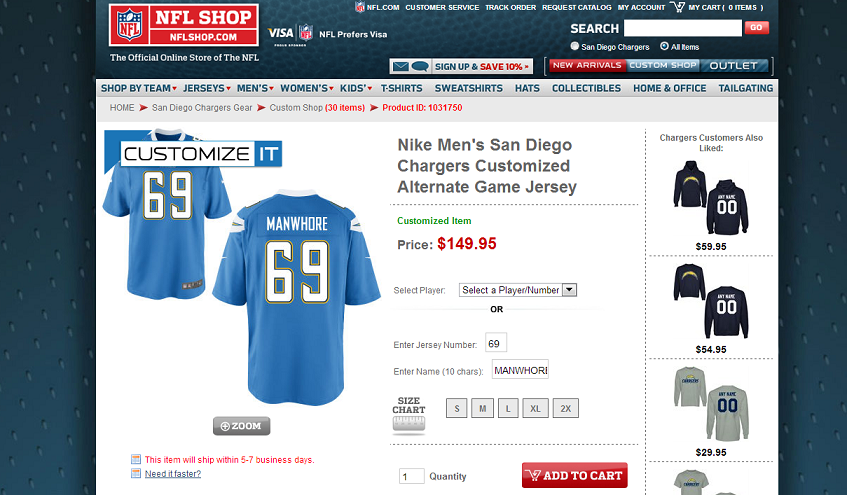The height and width of the screenshot is (495, 847).
Task: Switch to the Outlet tab
Action: pos(734,65)
